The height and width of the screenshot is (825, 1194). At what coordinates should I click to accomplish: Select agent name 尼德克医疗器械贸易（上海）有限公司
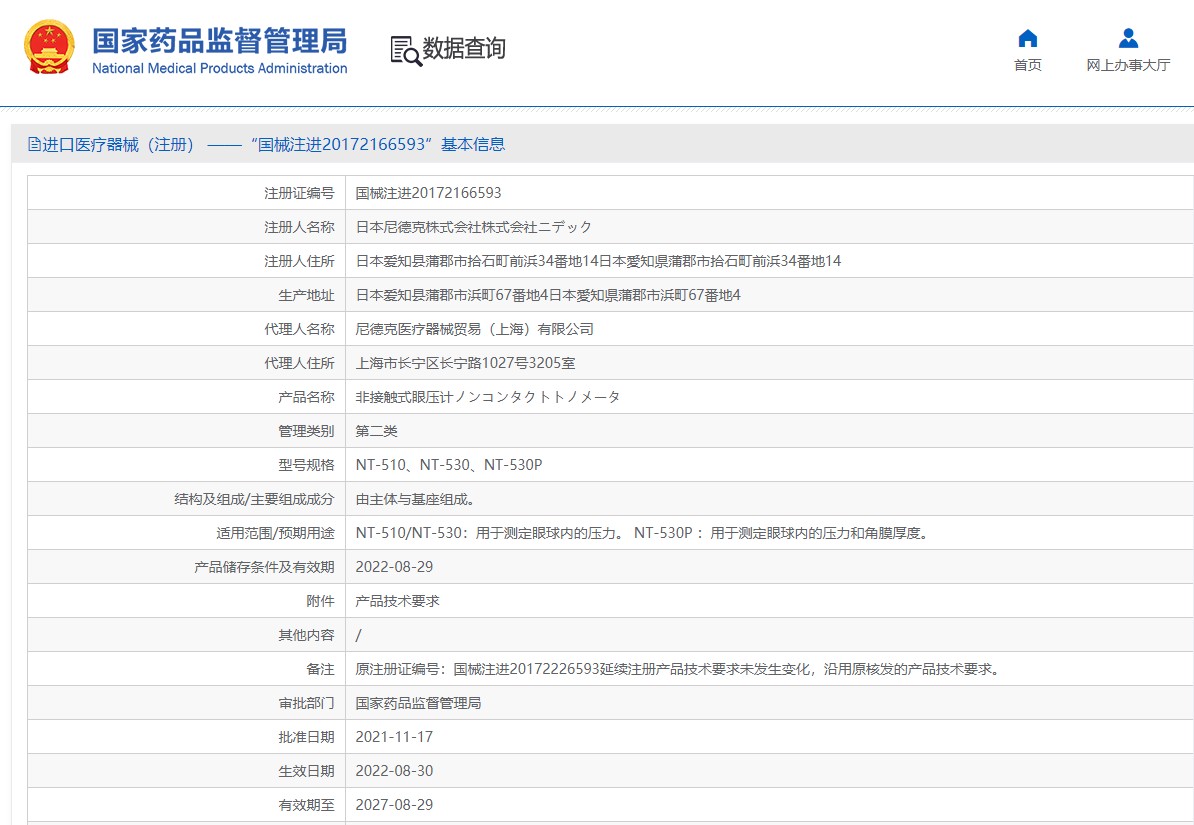474,329
